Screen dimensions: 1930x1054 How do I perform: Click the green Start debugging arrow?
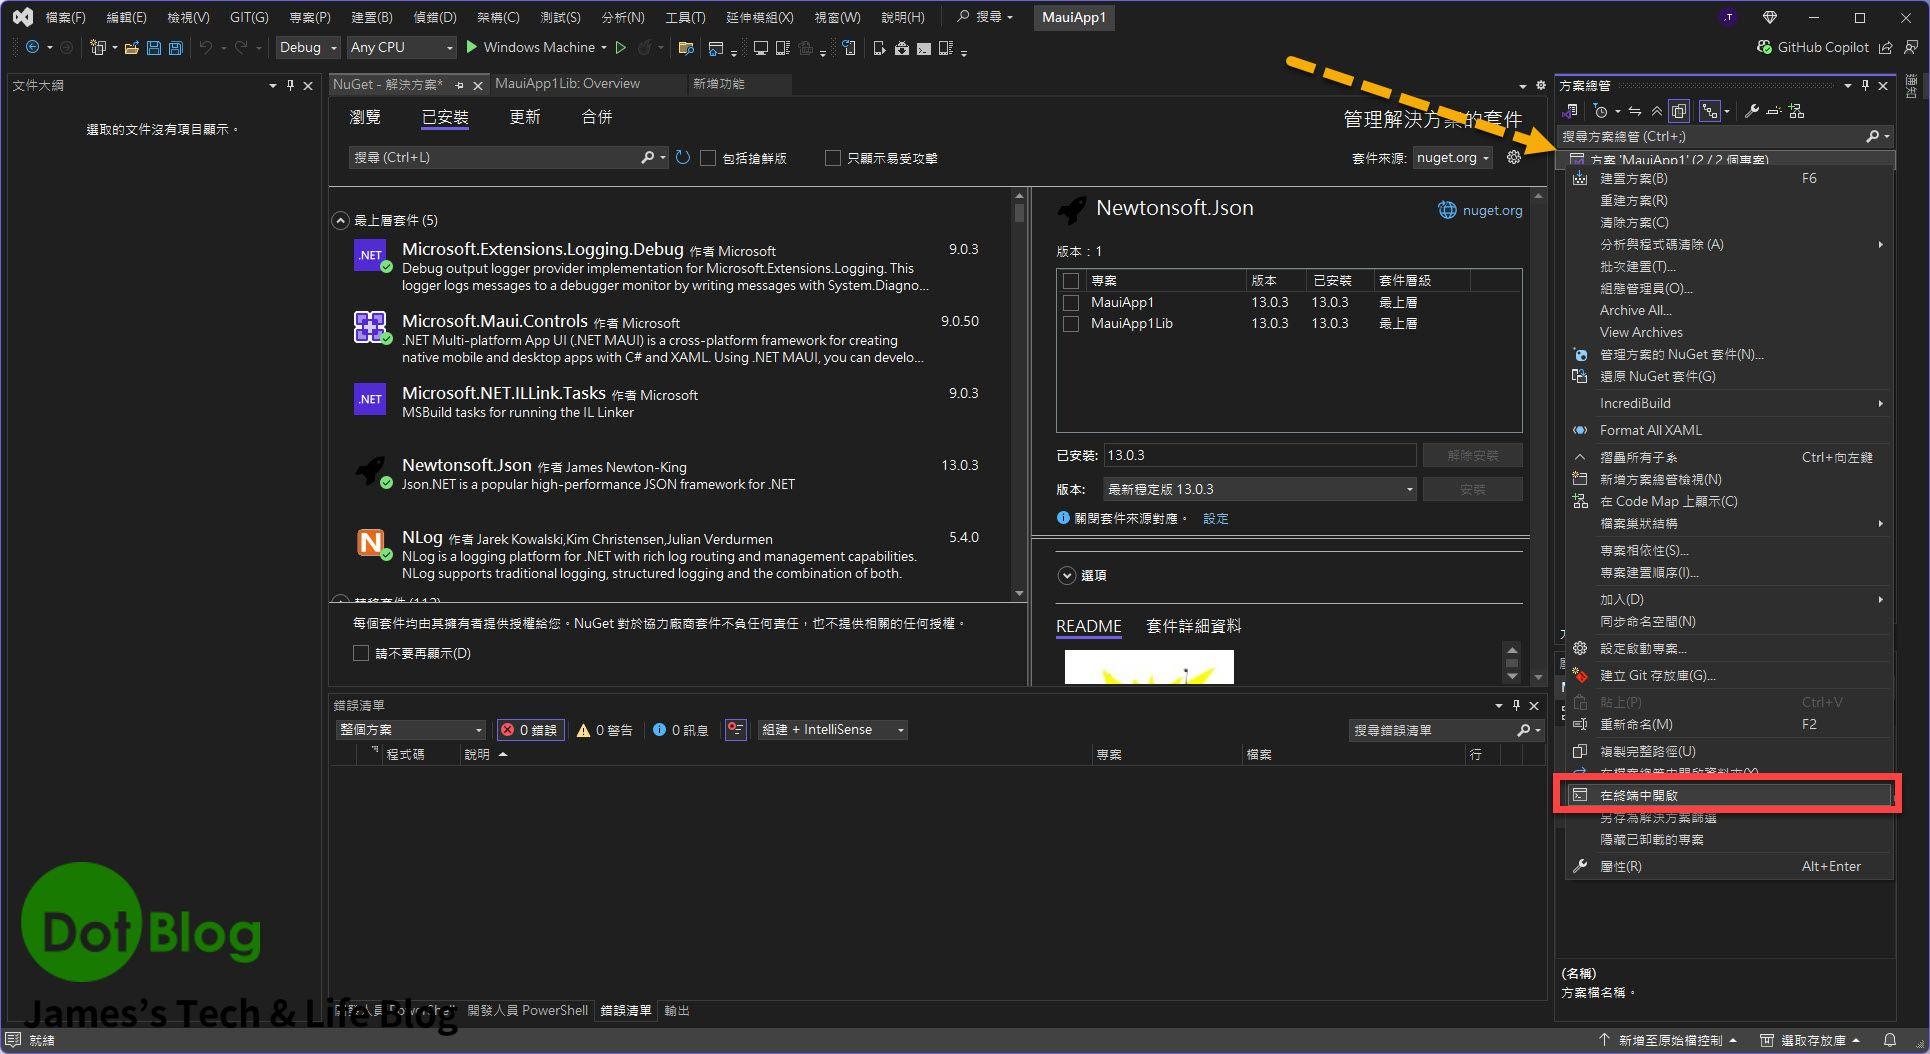[x=472, y=47]
